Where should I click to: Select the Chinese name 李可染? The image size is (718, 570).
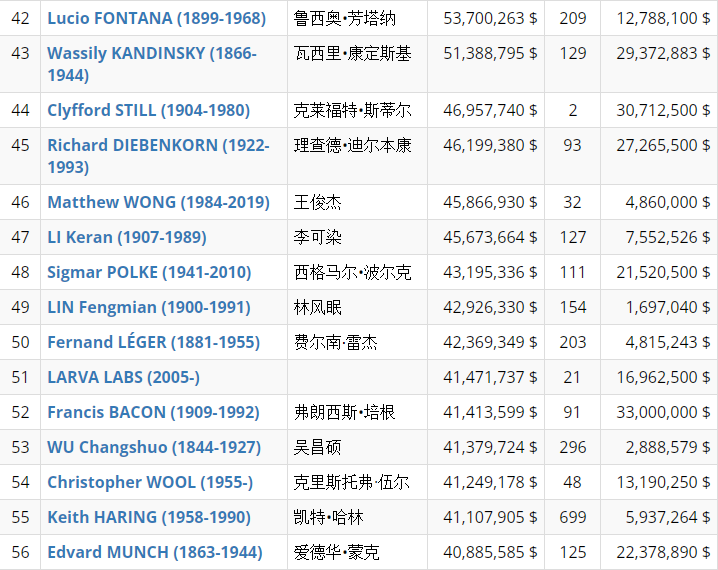[x=317, y=237]
